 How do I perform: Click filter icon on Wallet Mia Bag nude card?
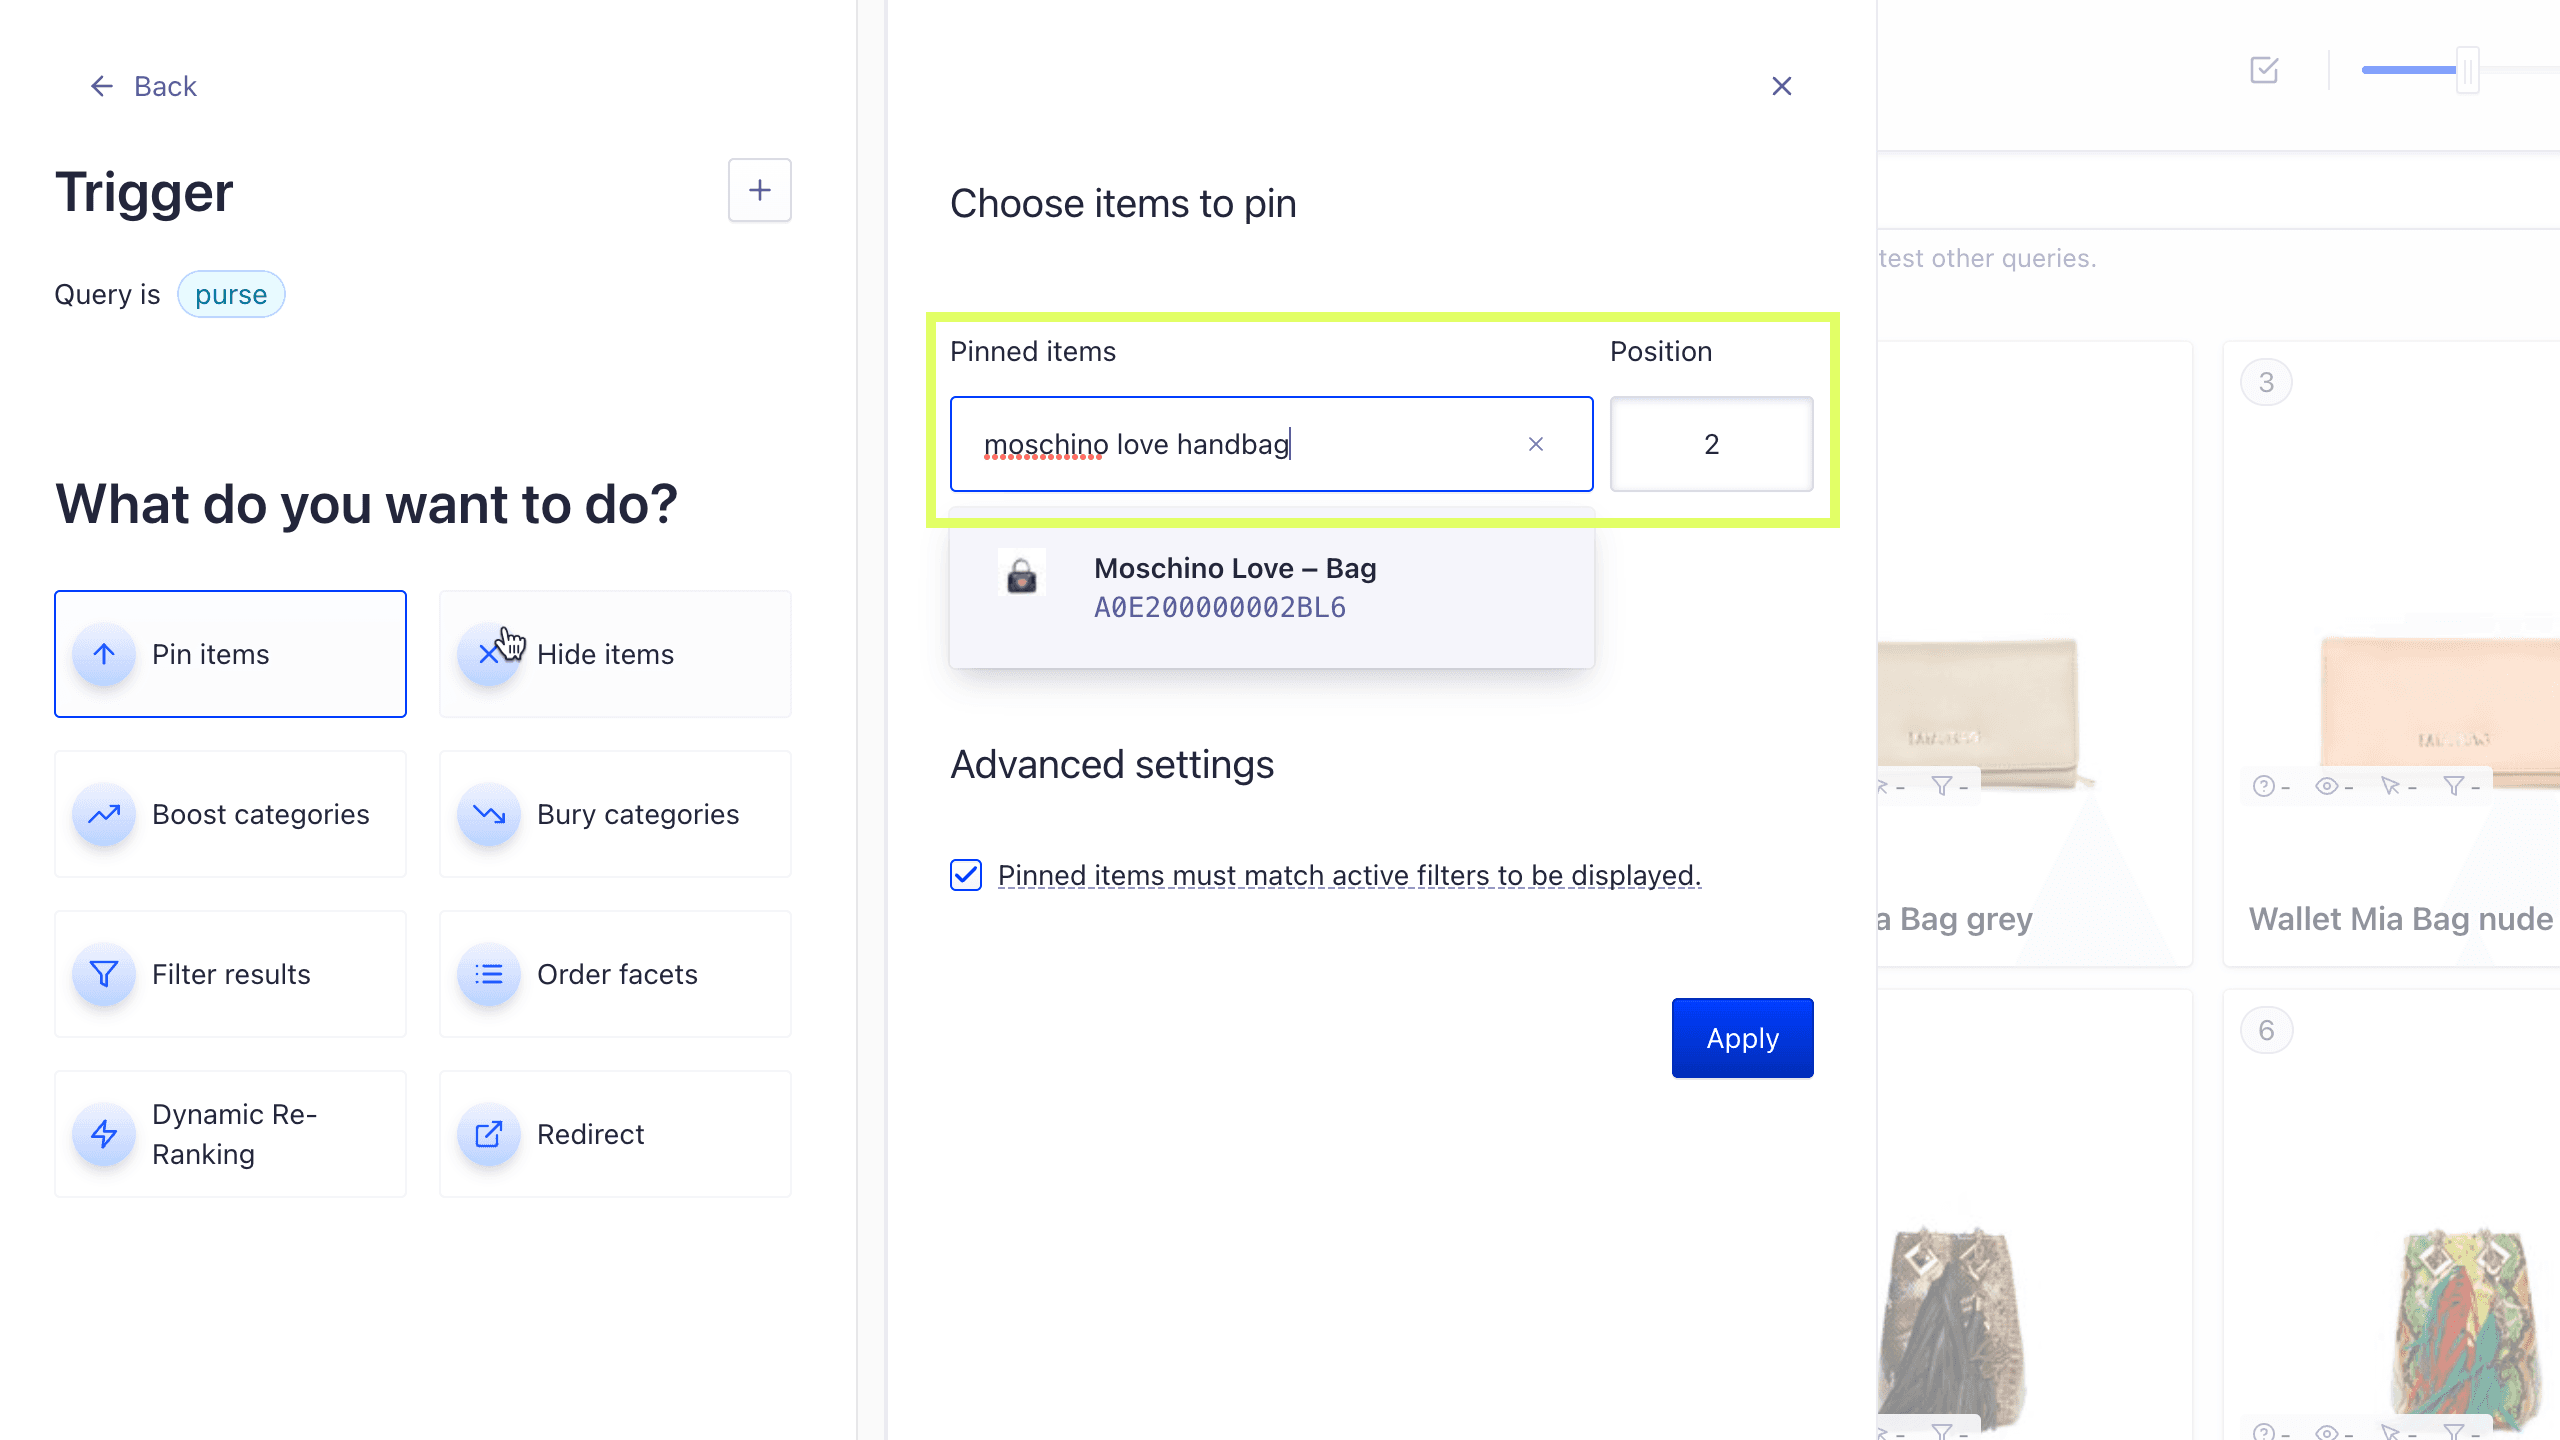pos(2453,786)
